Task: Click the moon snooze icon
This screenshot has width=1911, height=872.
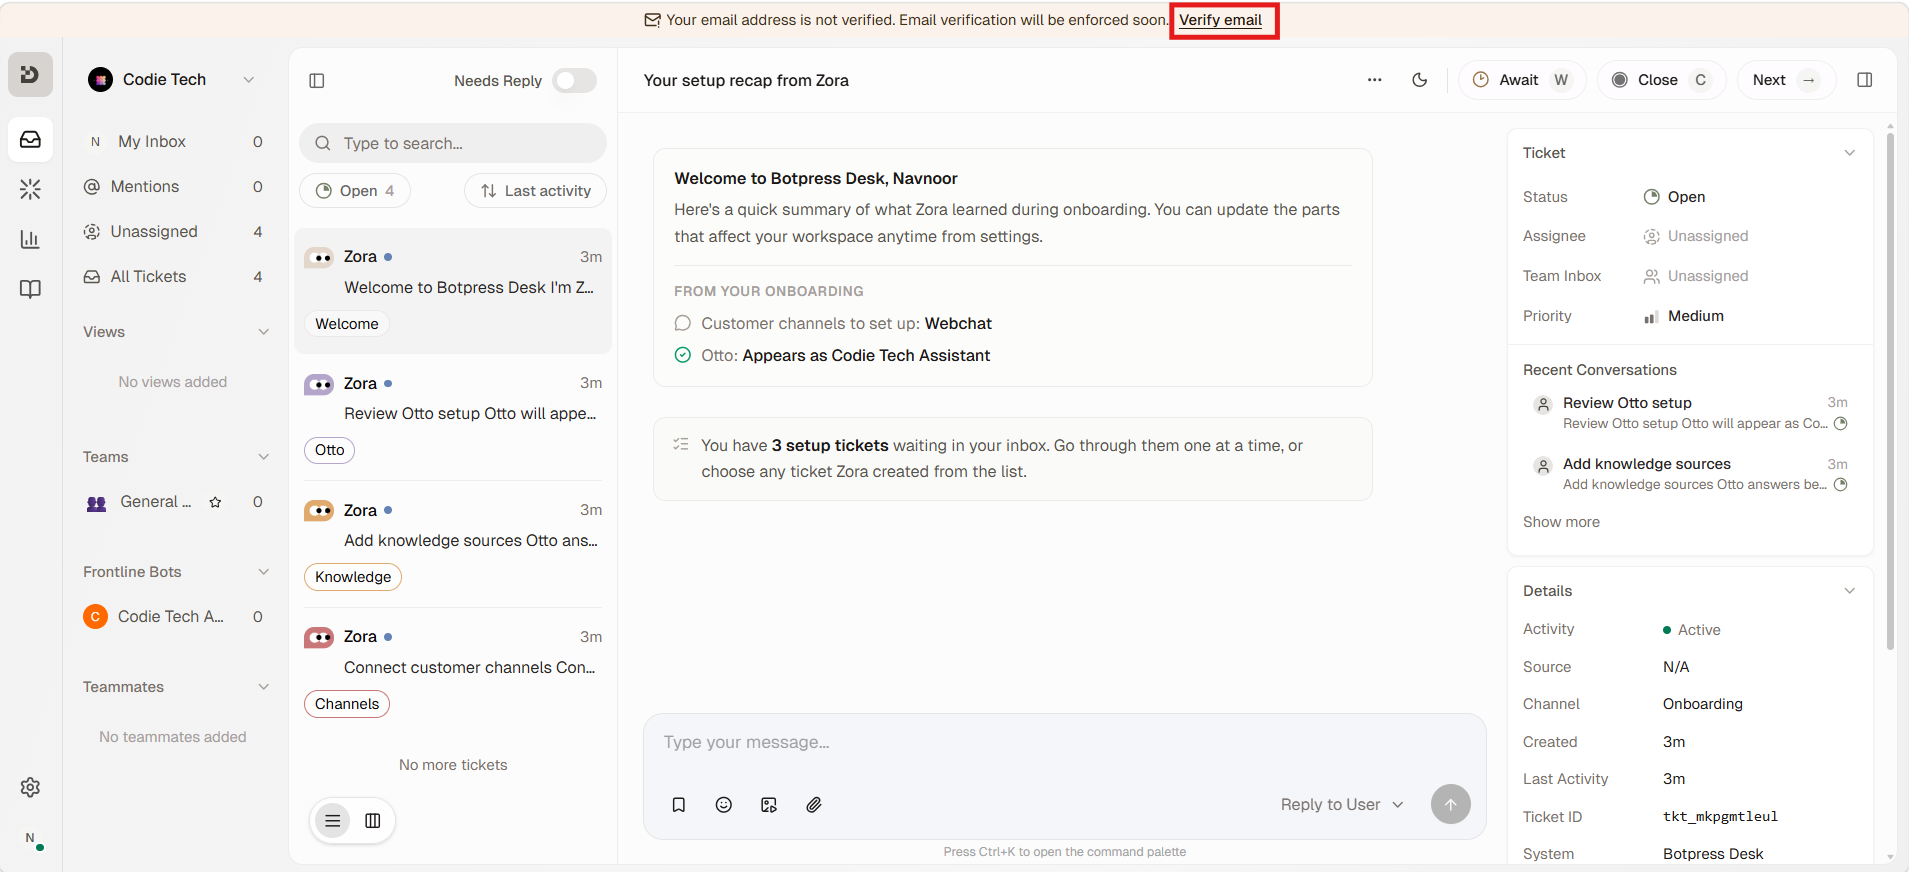Action: 1419,80
